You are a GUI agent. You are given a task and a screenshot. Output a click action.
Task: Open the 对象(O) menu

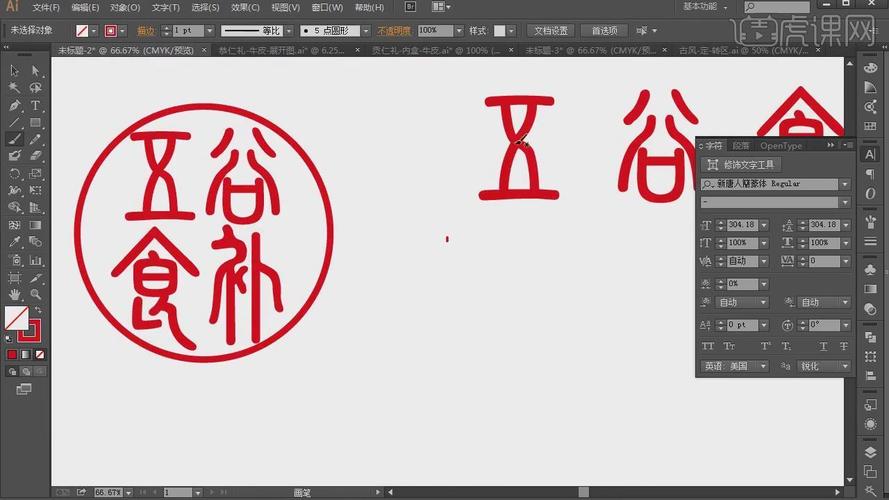click(x=125, y=7)
